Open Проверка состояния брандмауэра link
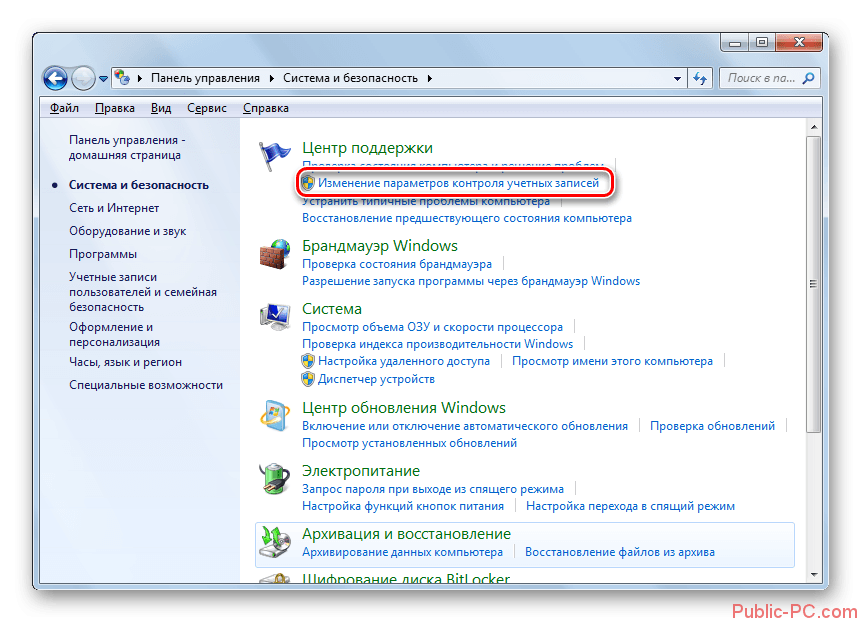862x623 pixels. [x=397, y=264]
